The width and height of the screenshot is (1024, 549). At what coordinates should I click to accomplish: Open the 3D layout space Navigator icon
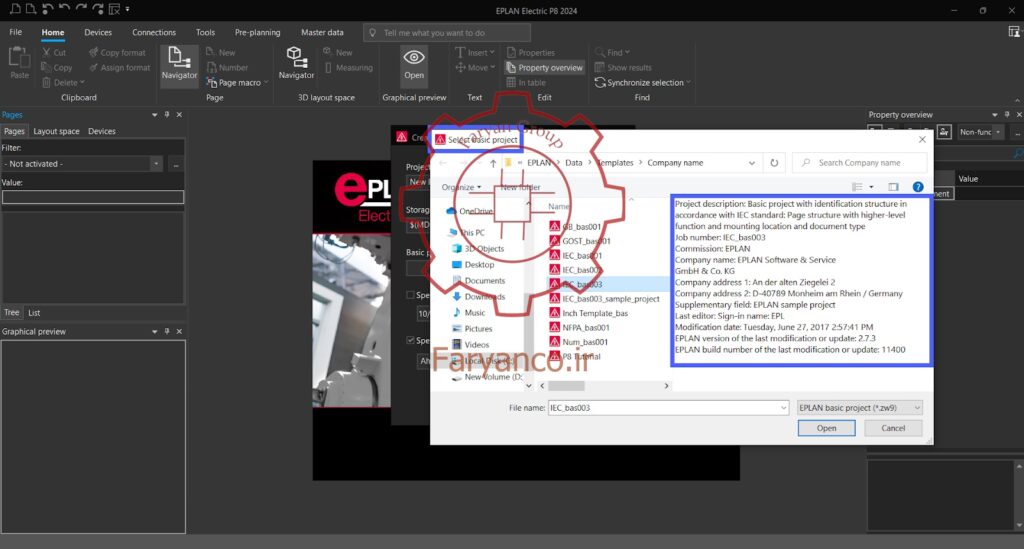[x=296, y=57]
